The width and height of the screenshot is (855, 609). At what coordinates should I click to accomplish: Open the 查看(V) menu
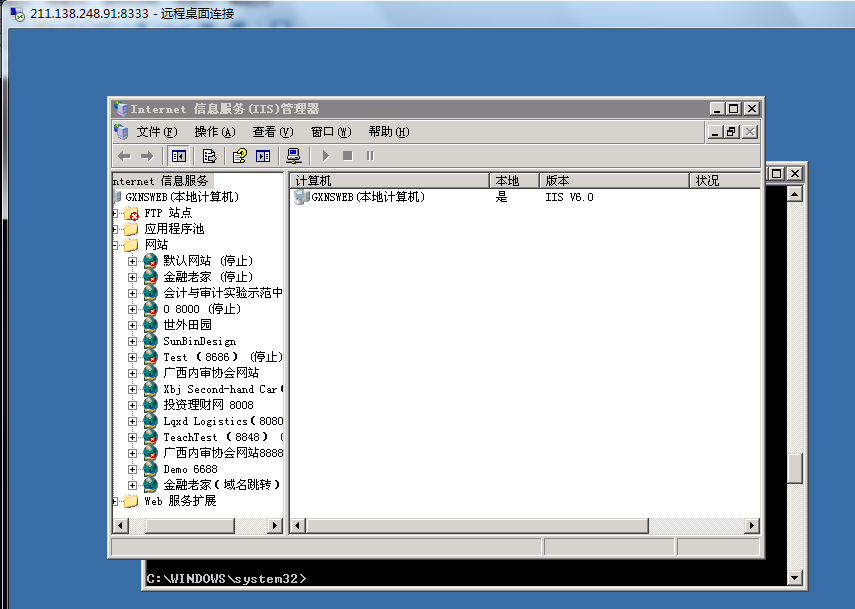pyautogui.click(x=273, y=132)
